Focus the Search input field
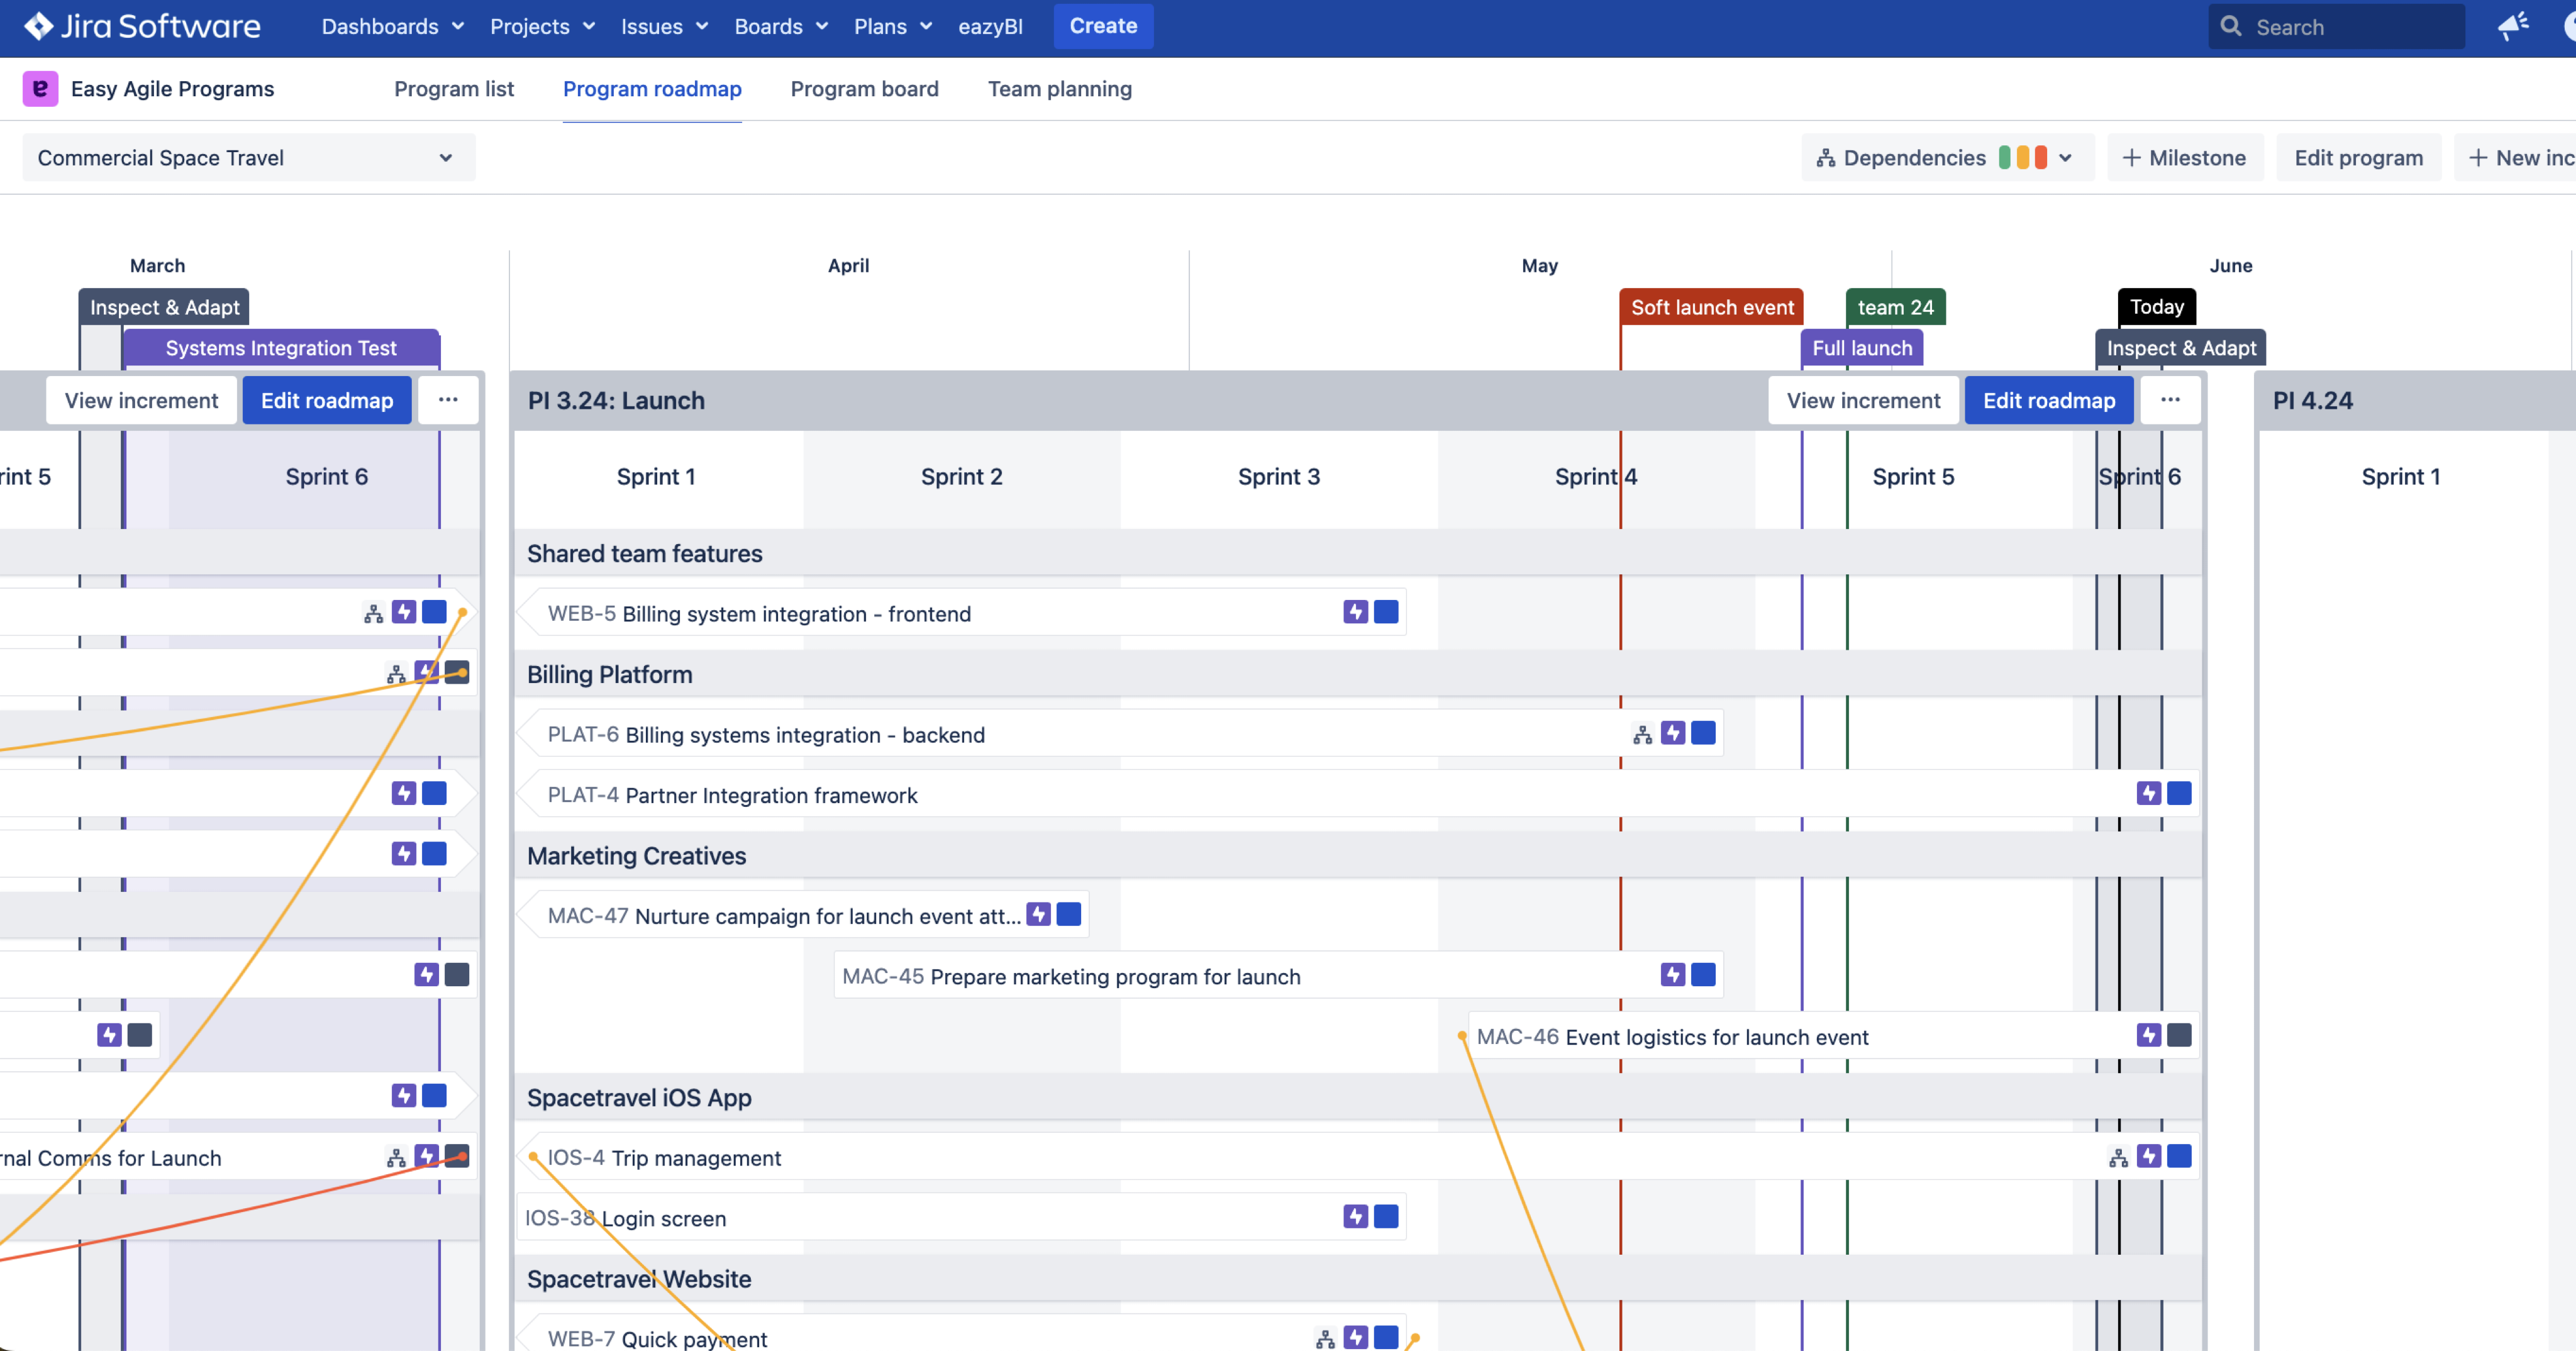The image size is (2576, 1351). (x=2336, y=26)
